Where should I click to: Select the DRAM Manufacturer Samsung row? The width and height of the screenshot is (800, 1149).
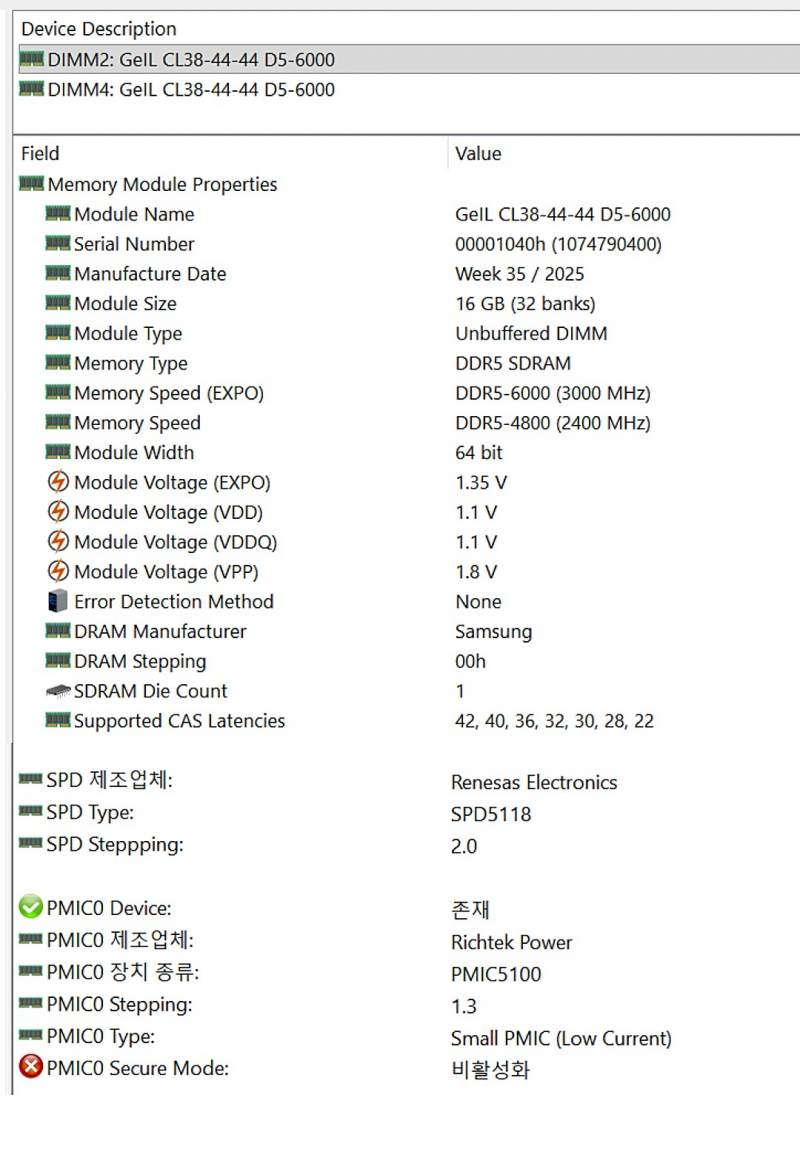(160, 632)
